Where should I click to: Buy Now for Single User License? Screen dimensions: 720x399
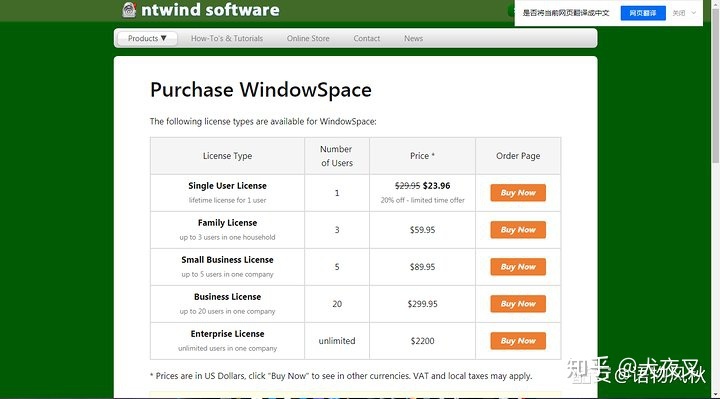pos(518,193)
